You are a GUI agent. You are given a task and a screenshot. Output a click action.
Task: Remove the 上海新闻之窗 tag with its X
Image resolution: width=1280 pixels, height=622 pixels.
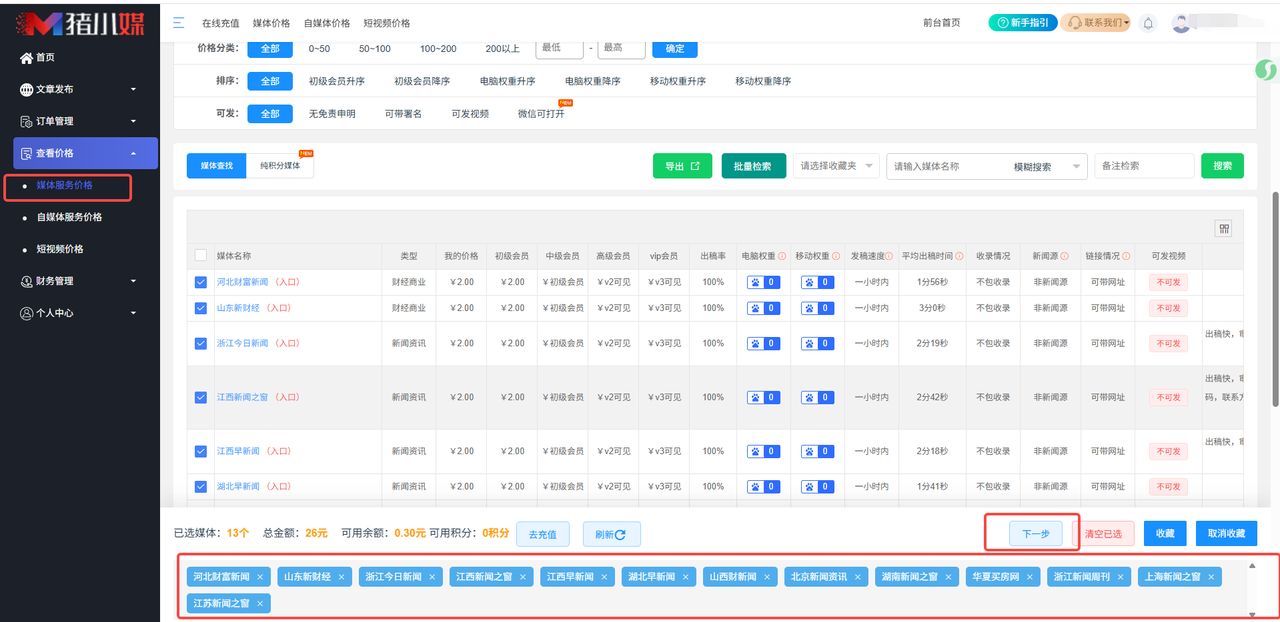point(1211,577)
